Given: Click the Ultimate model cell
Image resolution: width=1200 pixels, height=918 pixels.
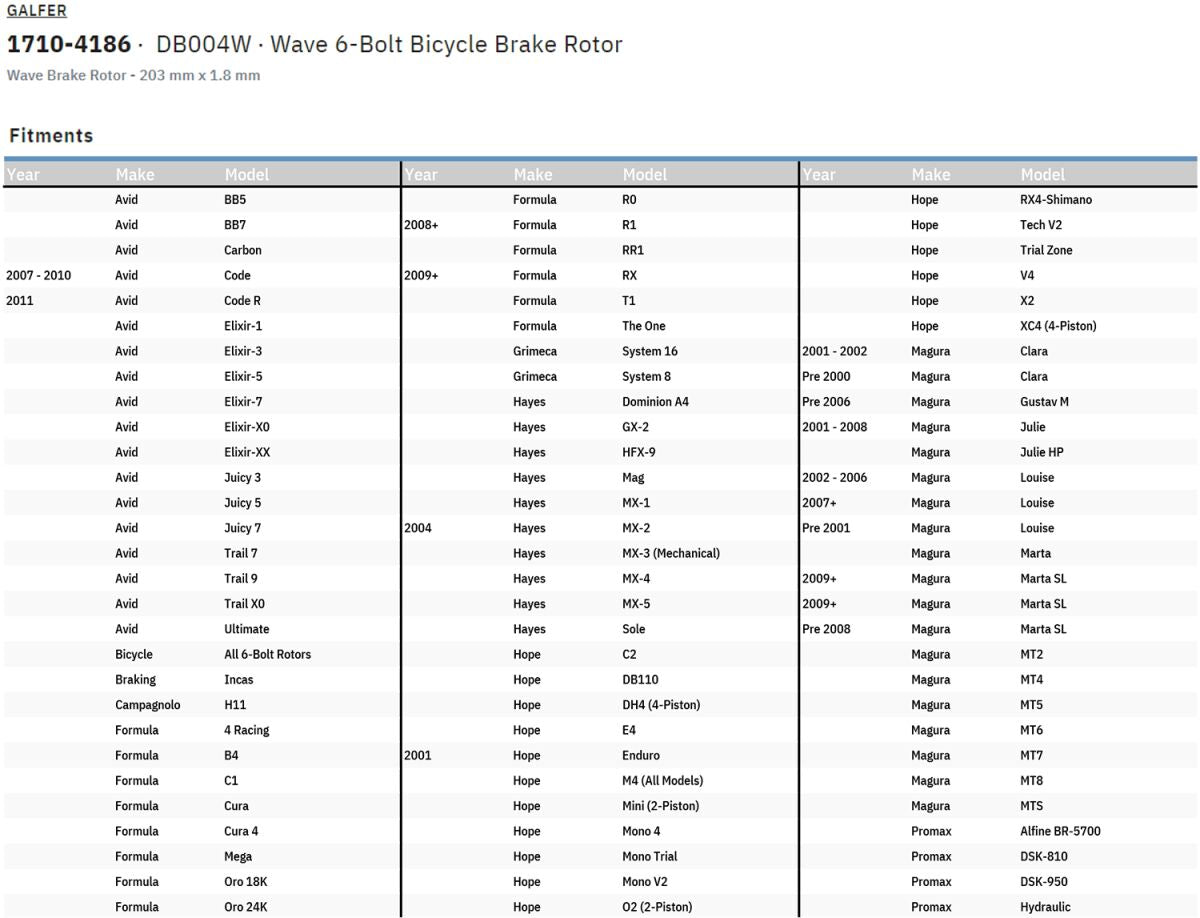Looking at the screenshot, I should click(247, 629).
